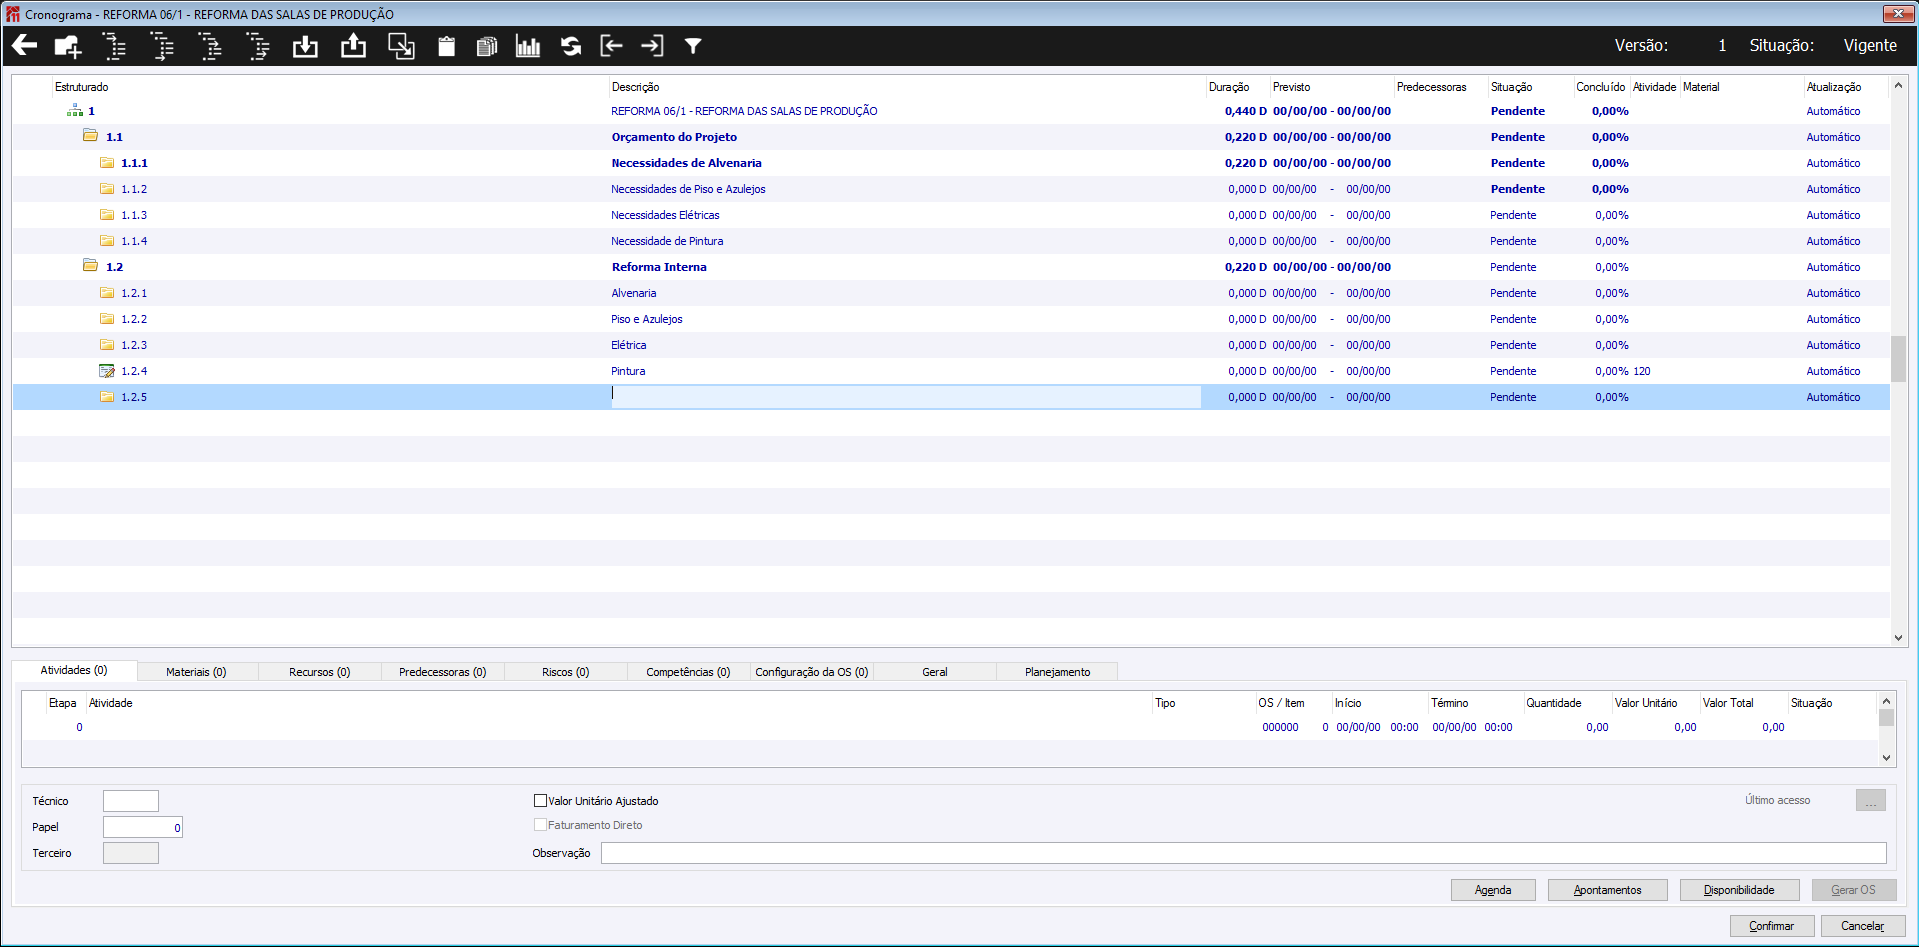Click the outline icon with arrow near its top

[115, 46]
